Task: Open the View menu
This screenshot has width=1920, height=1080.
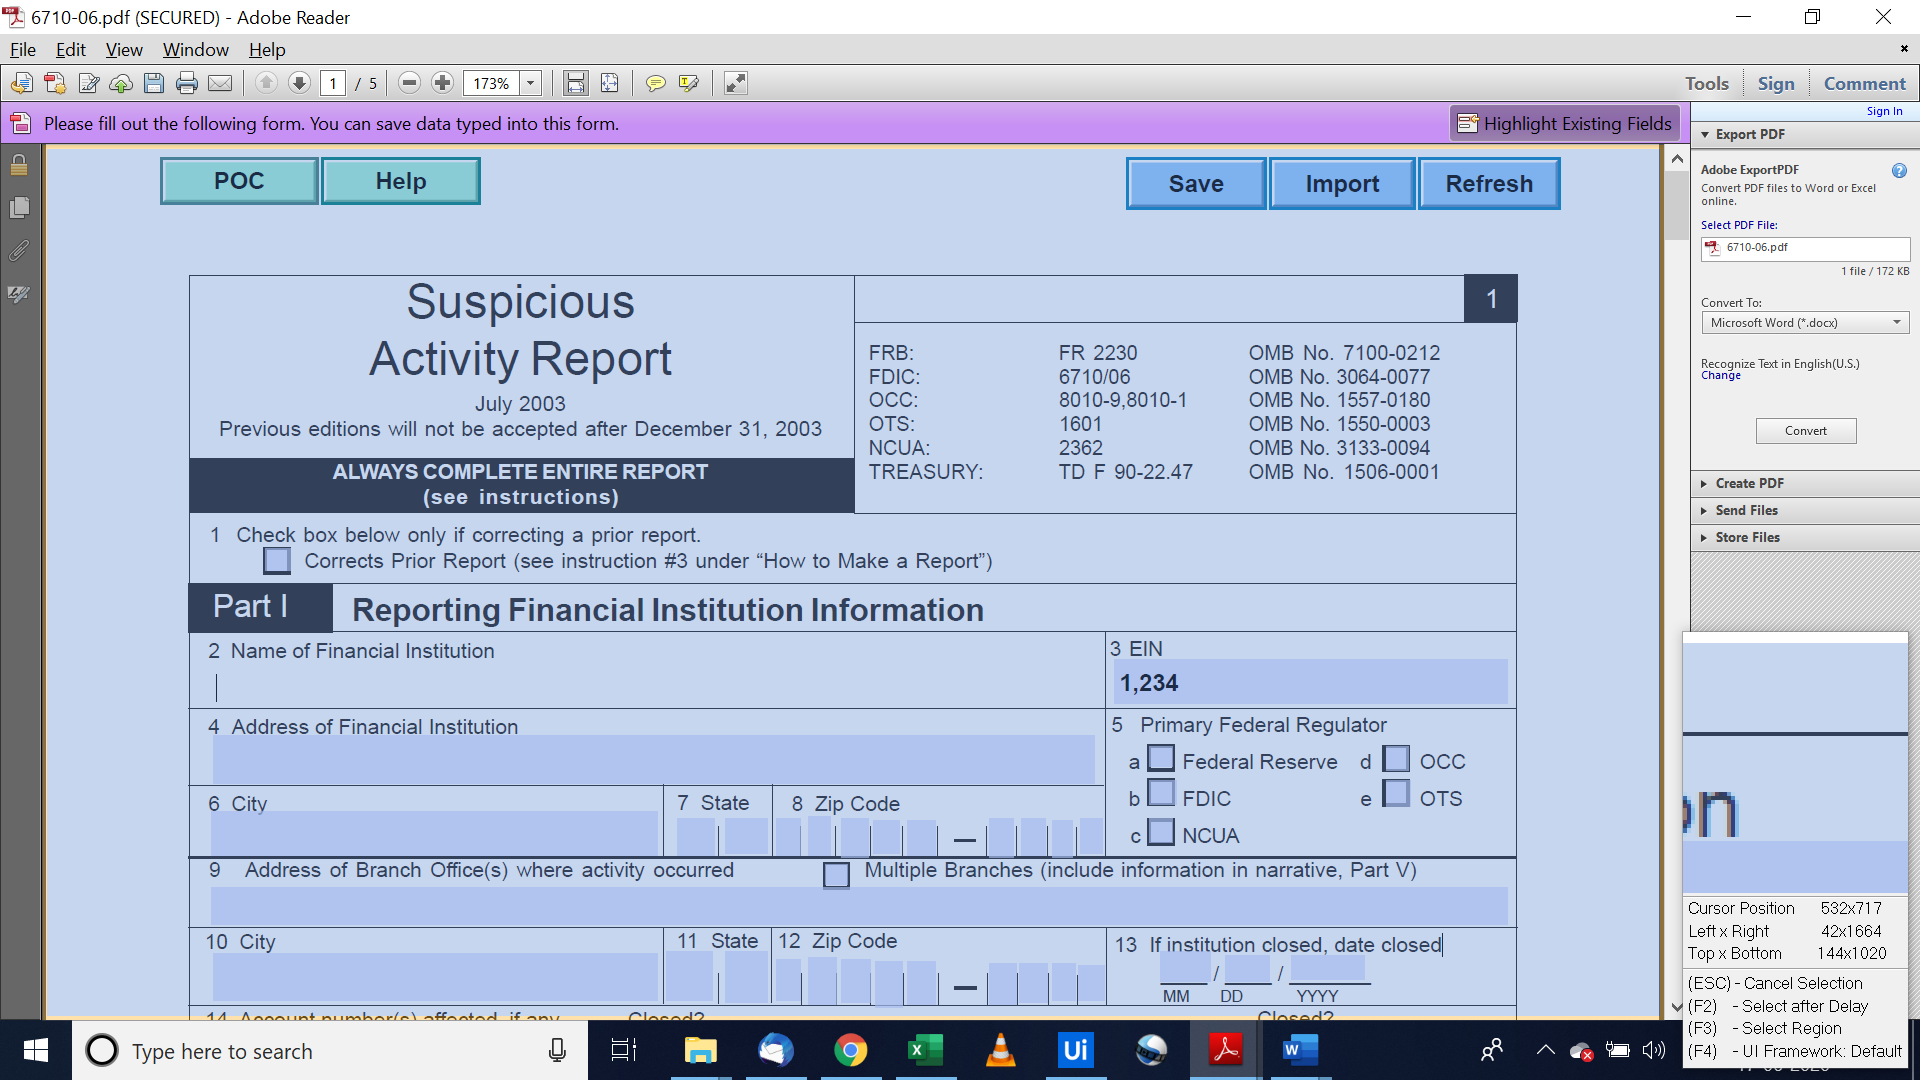Action: (123, 49)
